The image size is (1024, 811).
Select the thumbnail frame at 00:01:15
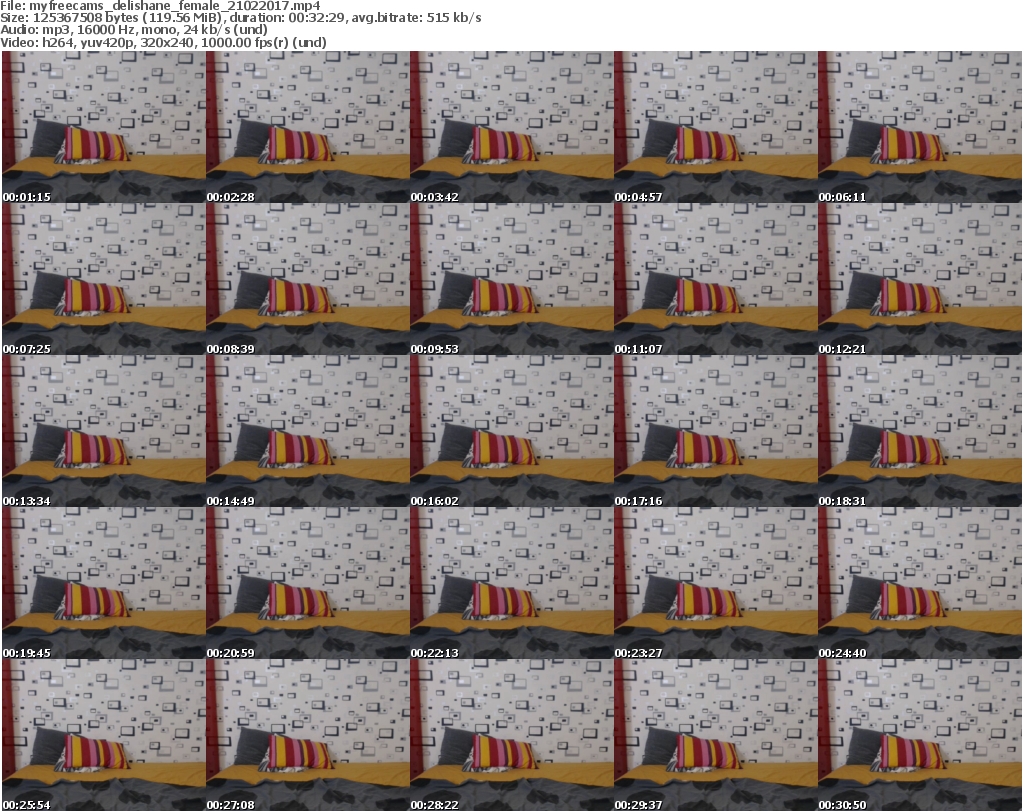click(104, 127)
